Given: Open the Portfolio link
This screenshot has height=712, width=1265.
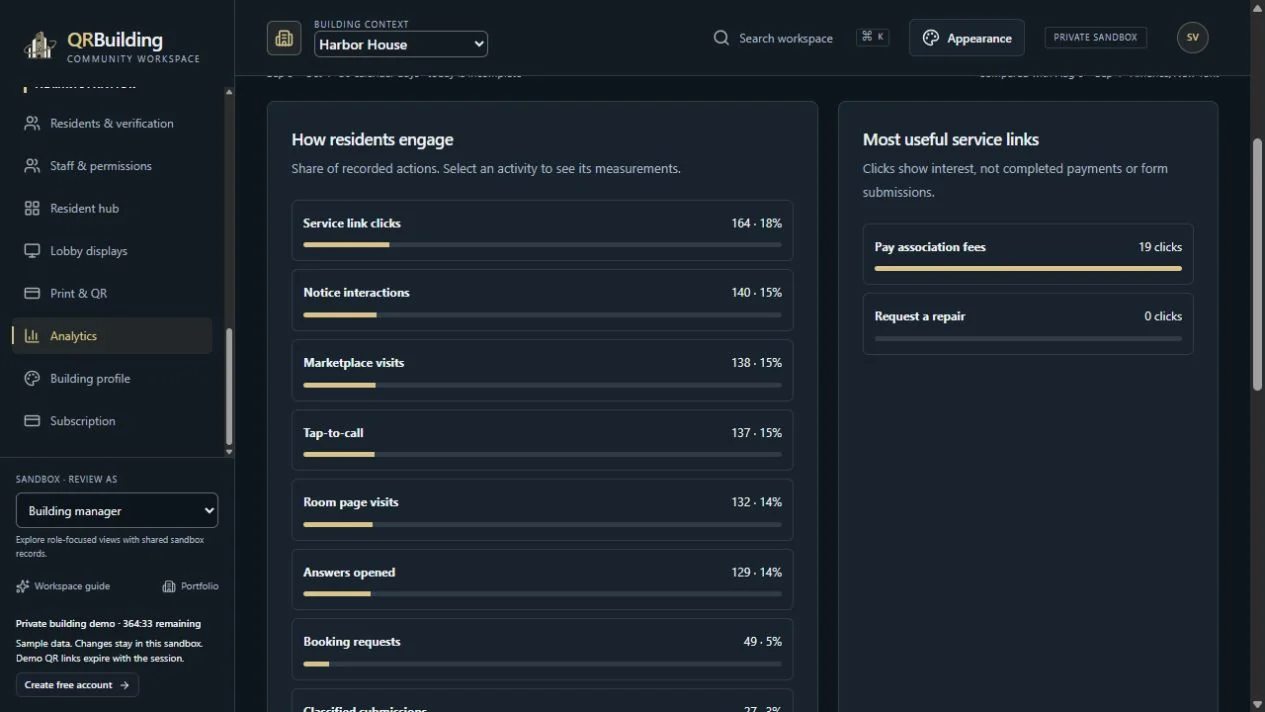Looking at the screenshot, I should [190, 586].
